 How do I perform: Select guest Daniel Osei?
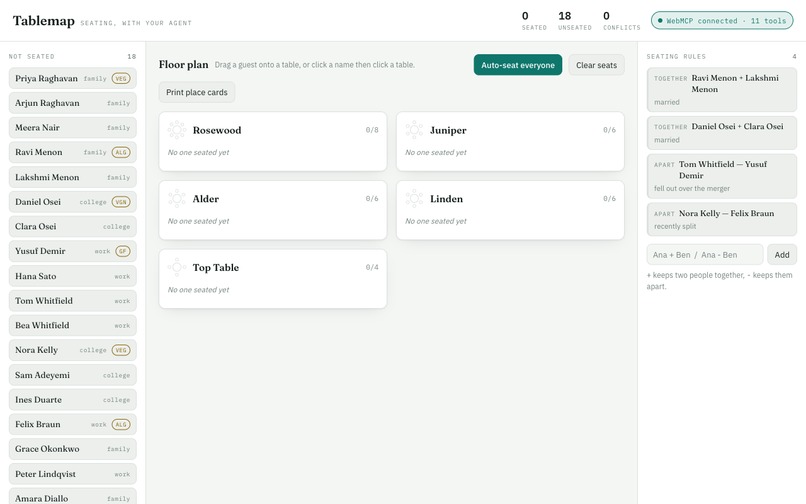pos(72,202)
